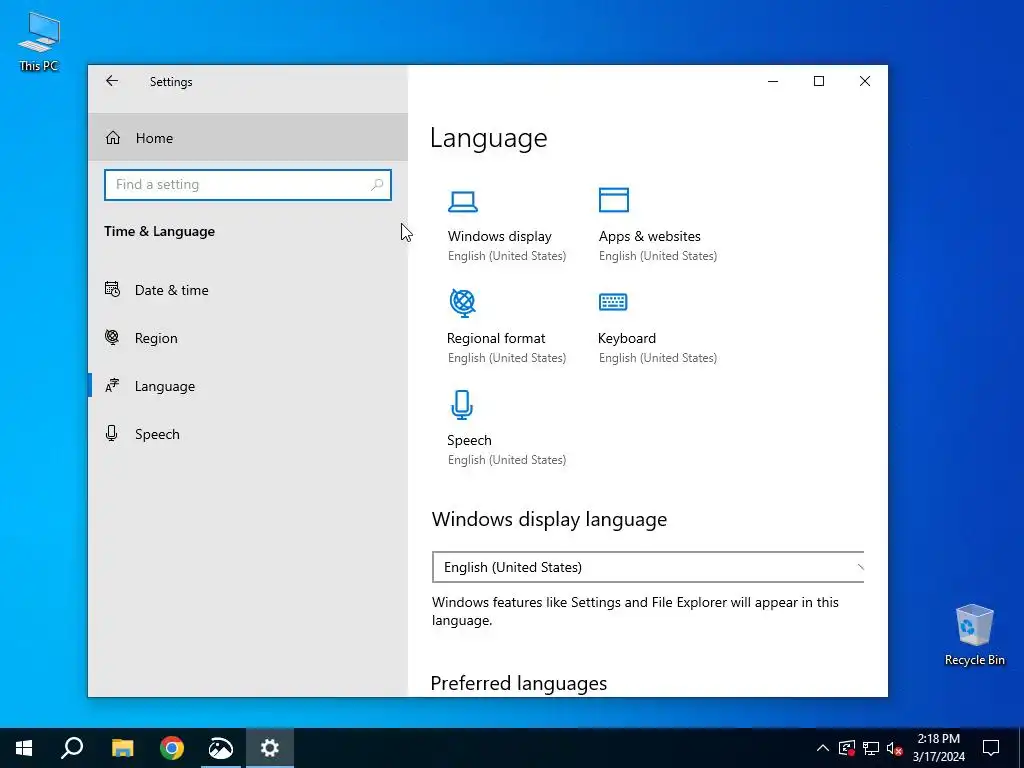Open the Windows display language tile
1024x768 pixels.
[507, 226]
